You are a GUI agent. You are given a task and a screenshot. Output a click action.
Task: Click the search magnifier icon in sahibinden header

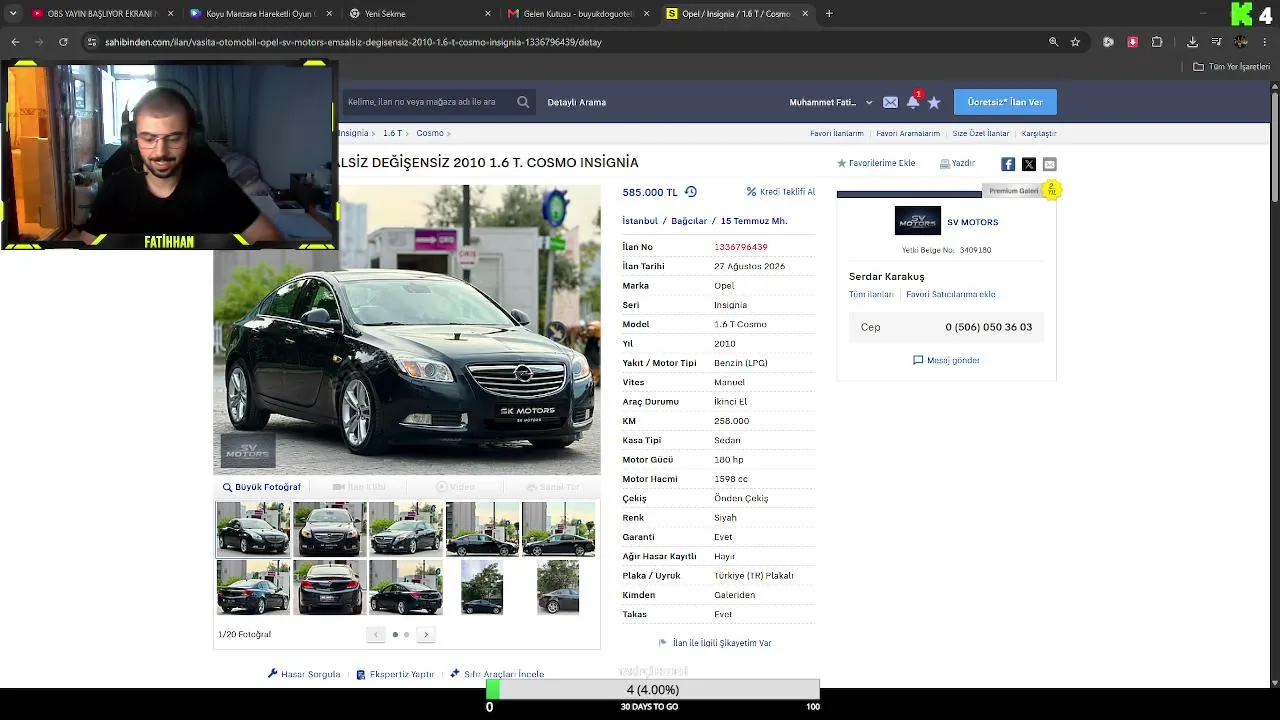coord(523,102)
